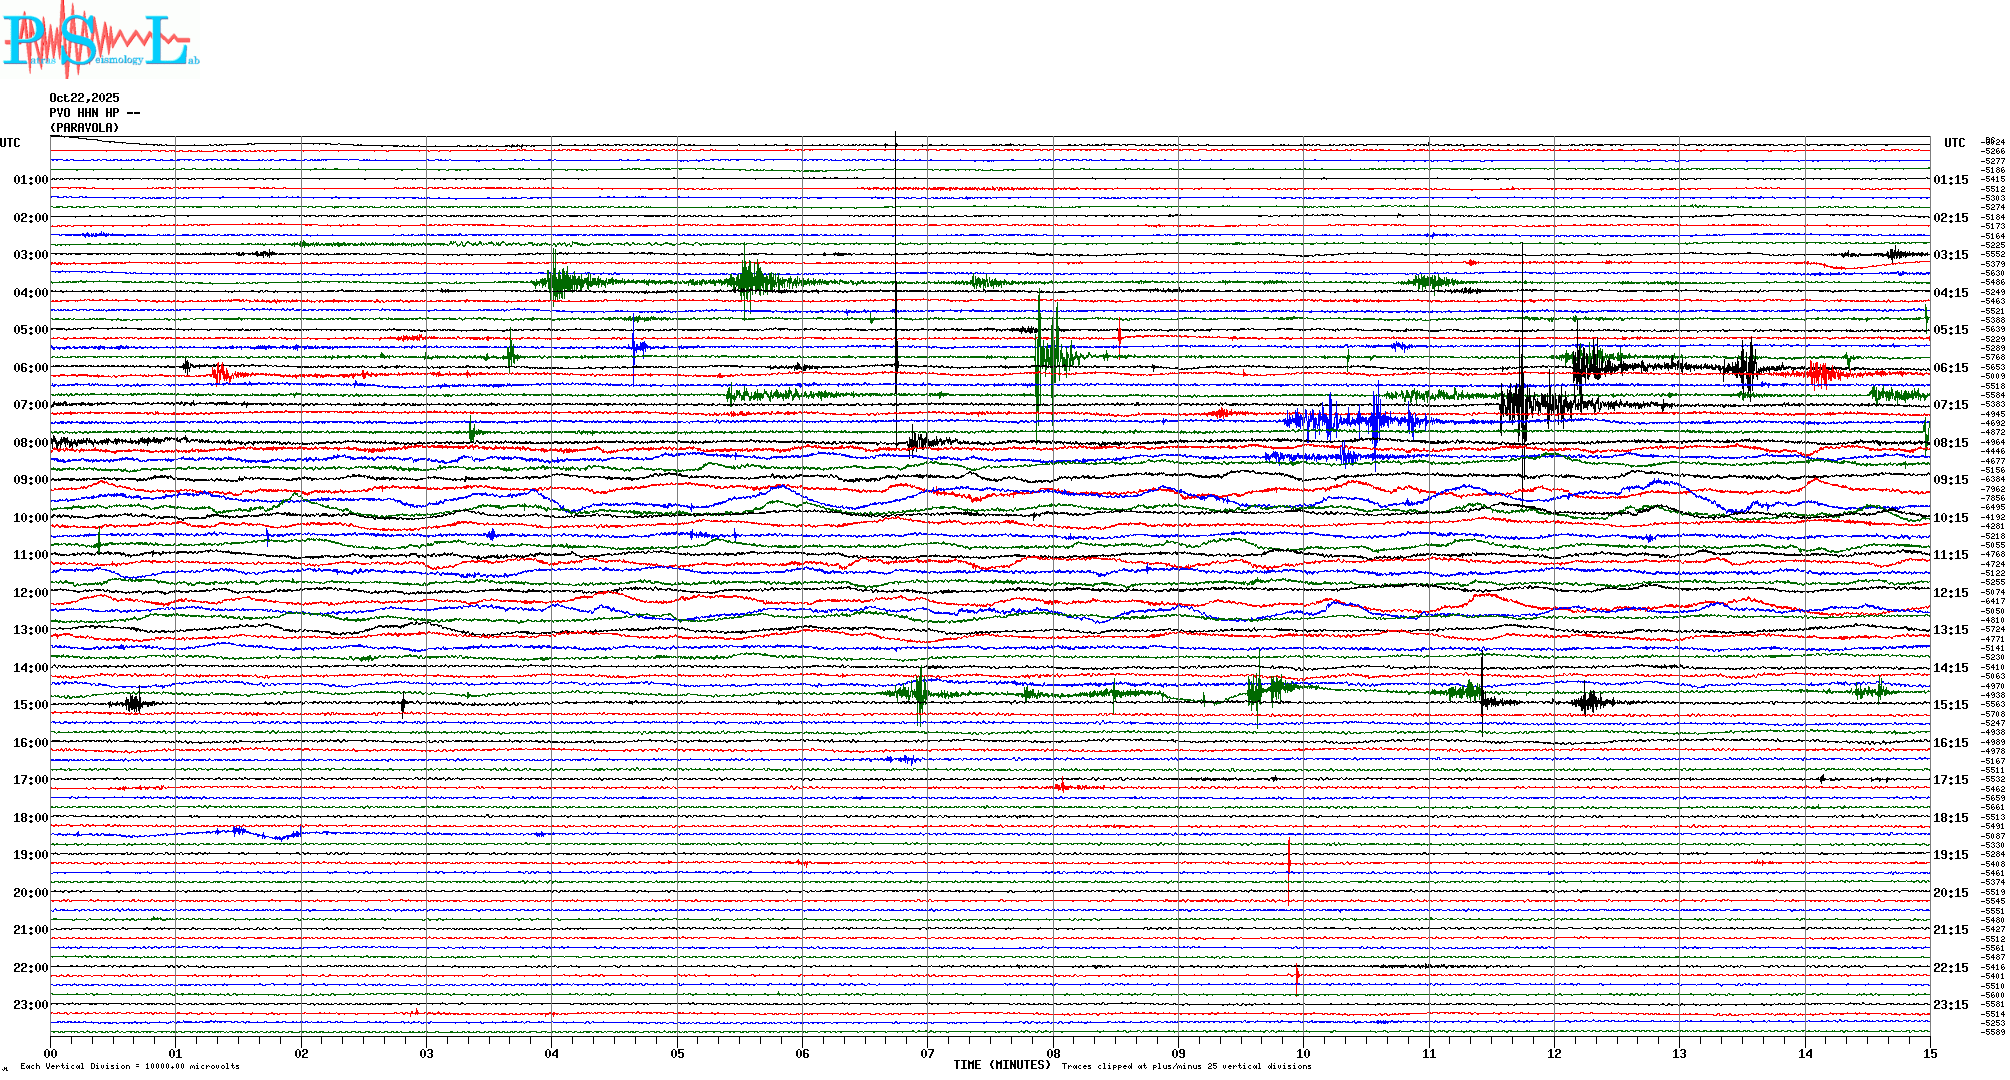The height and width of the screenshot is (1080, 2010).
Task: Click the 23:00 hour marker
Action: [x=30, y=1005]
